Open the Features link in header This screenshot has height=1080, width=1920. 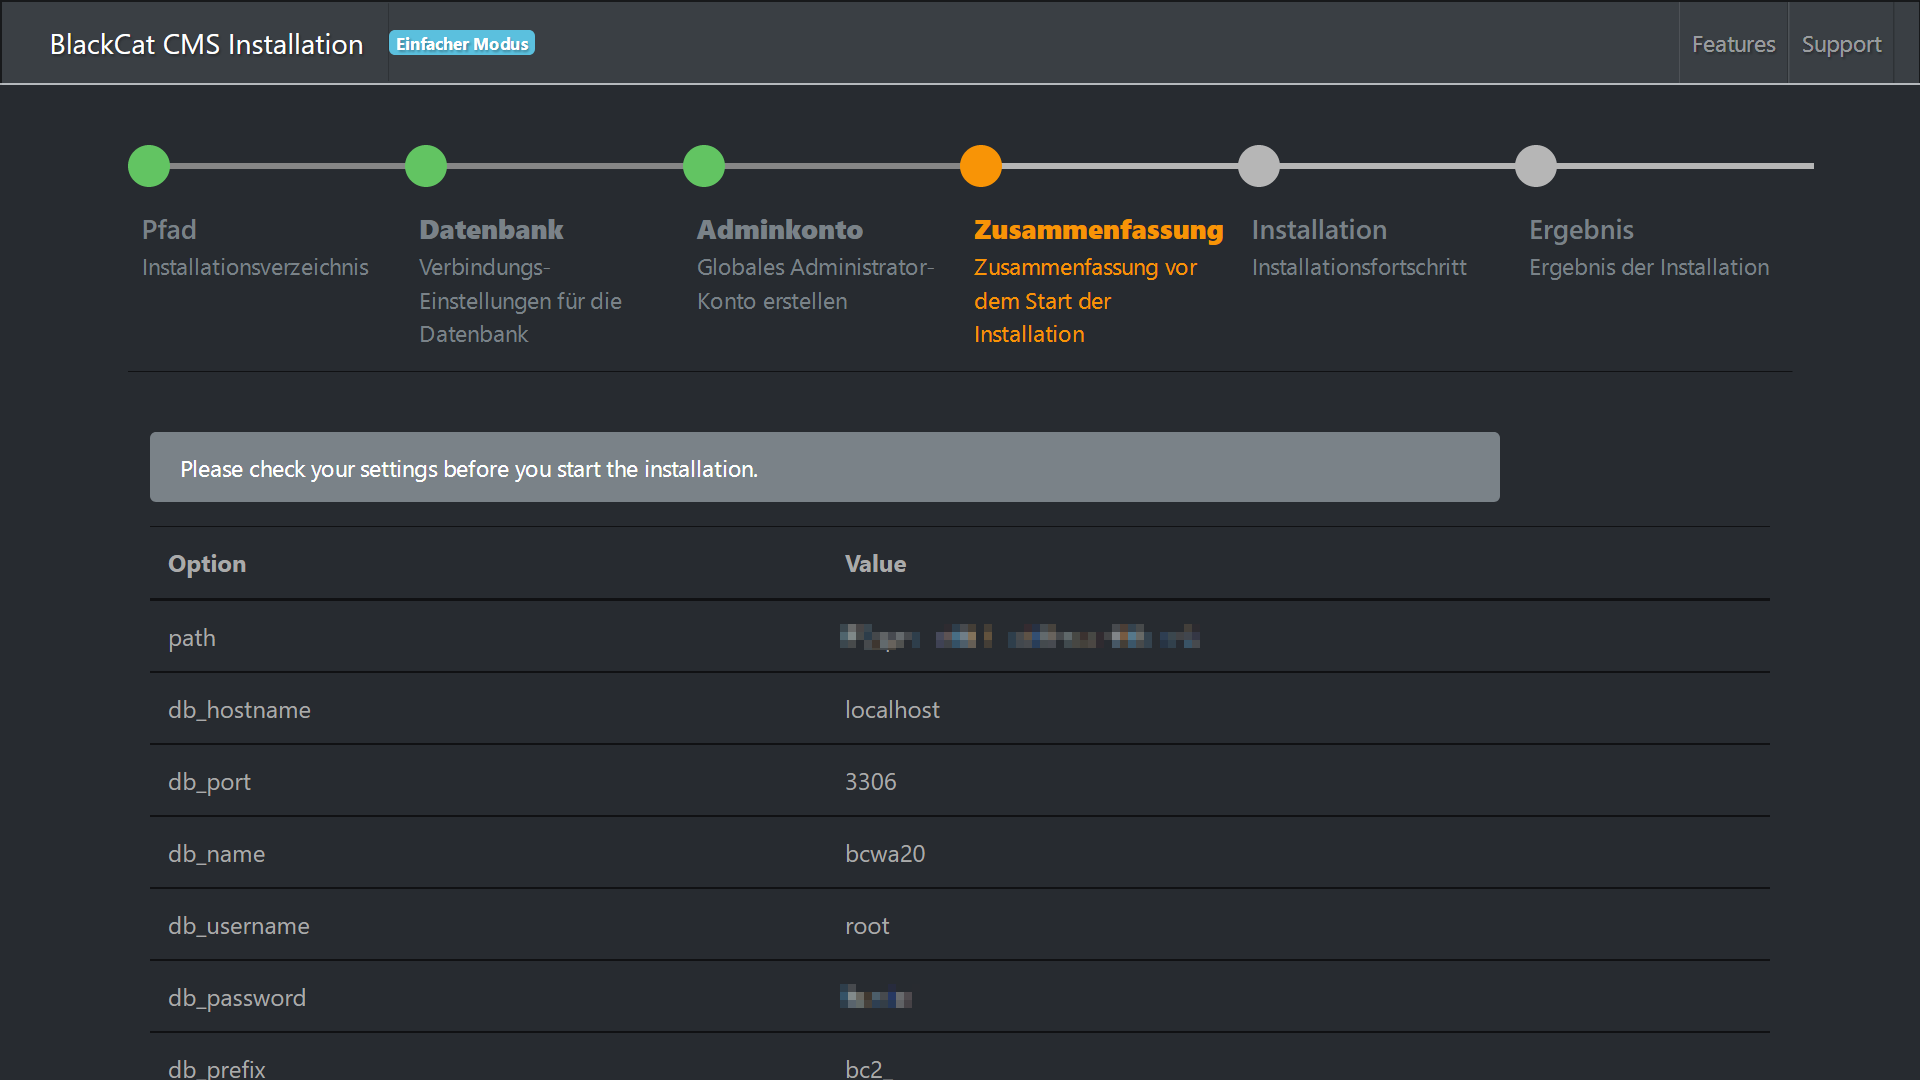[1733, 44]
